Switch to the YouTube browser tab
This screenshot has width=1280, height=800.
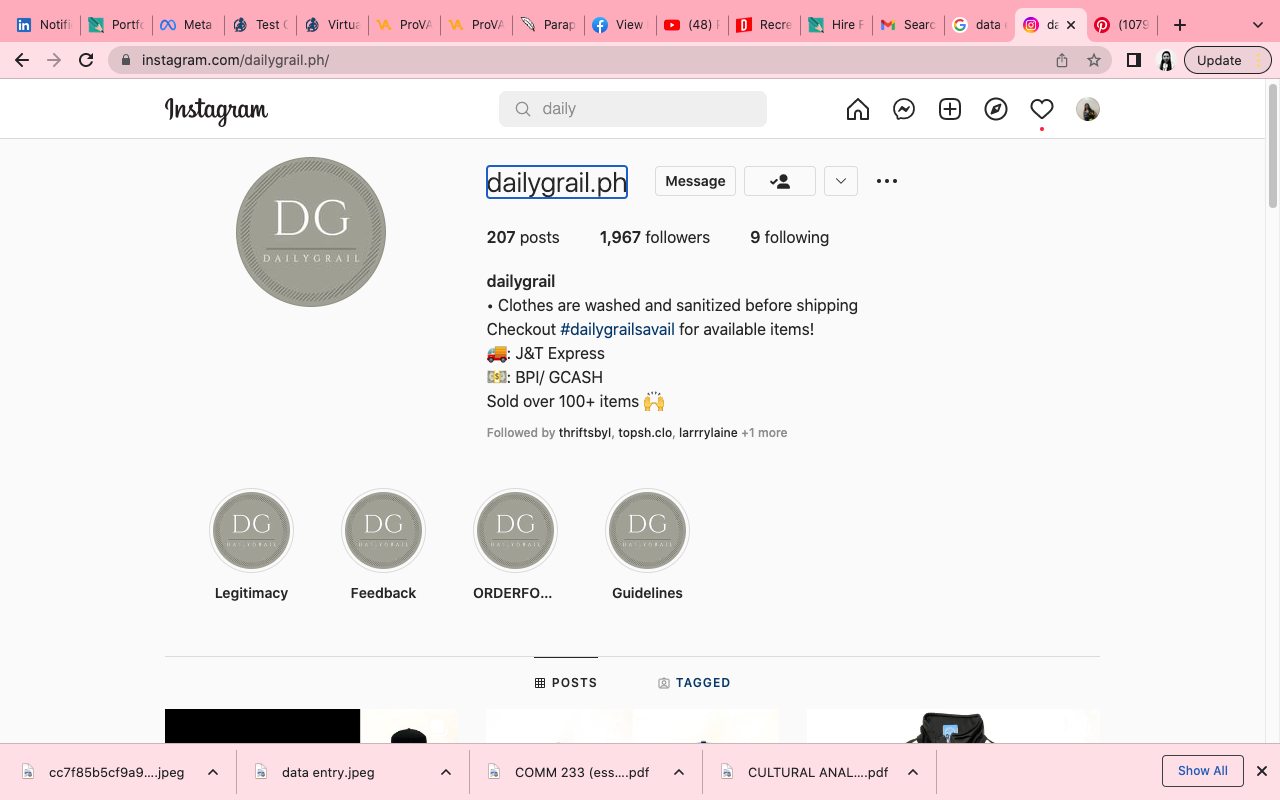click(x=691, y=25)
